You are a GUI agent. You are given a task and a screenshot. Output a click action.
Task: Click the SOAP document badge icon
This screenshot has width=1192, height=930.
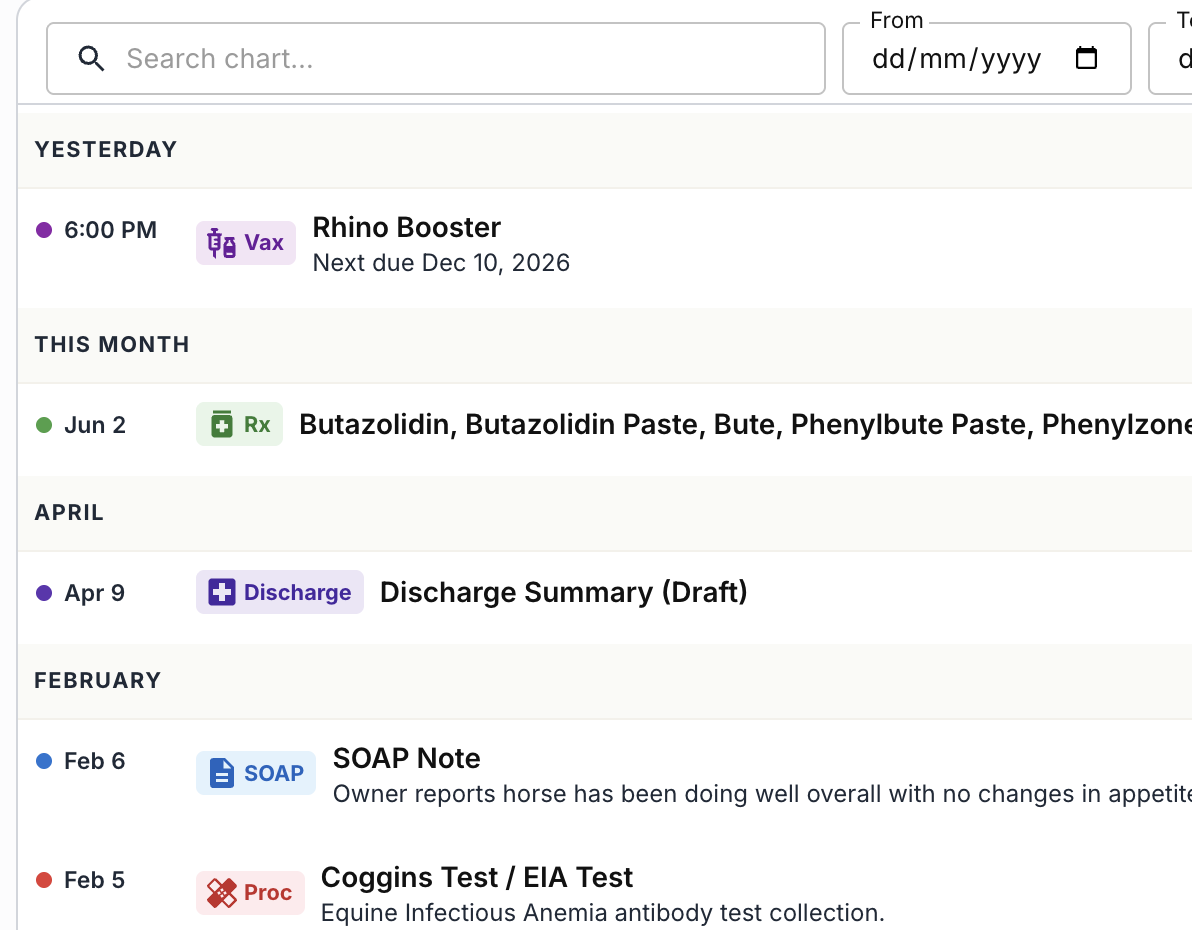(x=221, y=773)
